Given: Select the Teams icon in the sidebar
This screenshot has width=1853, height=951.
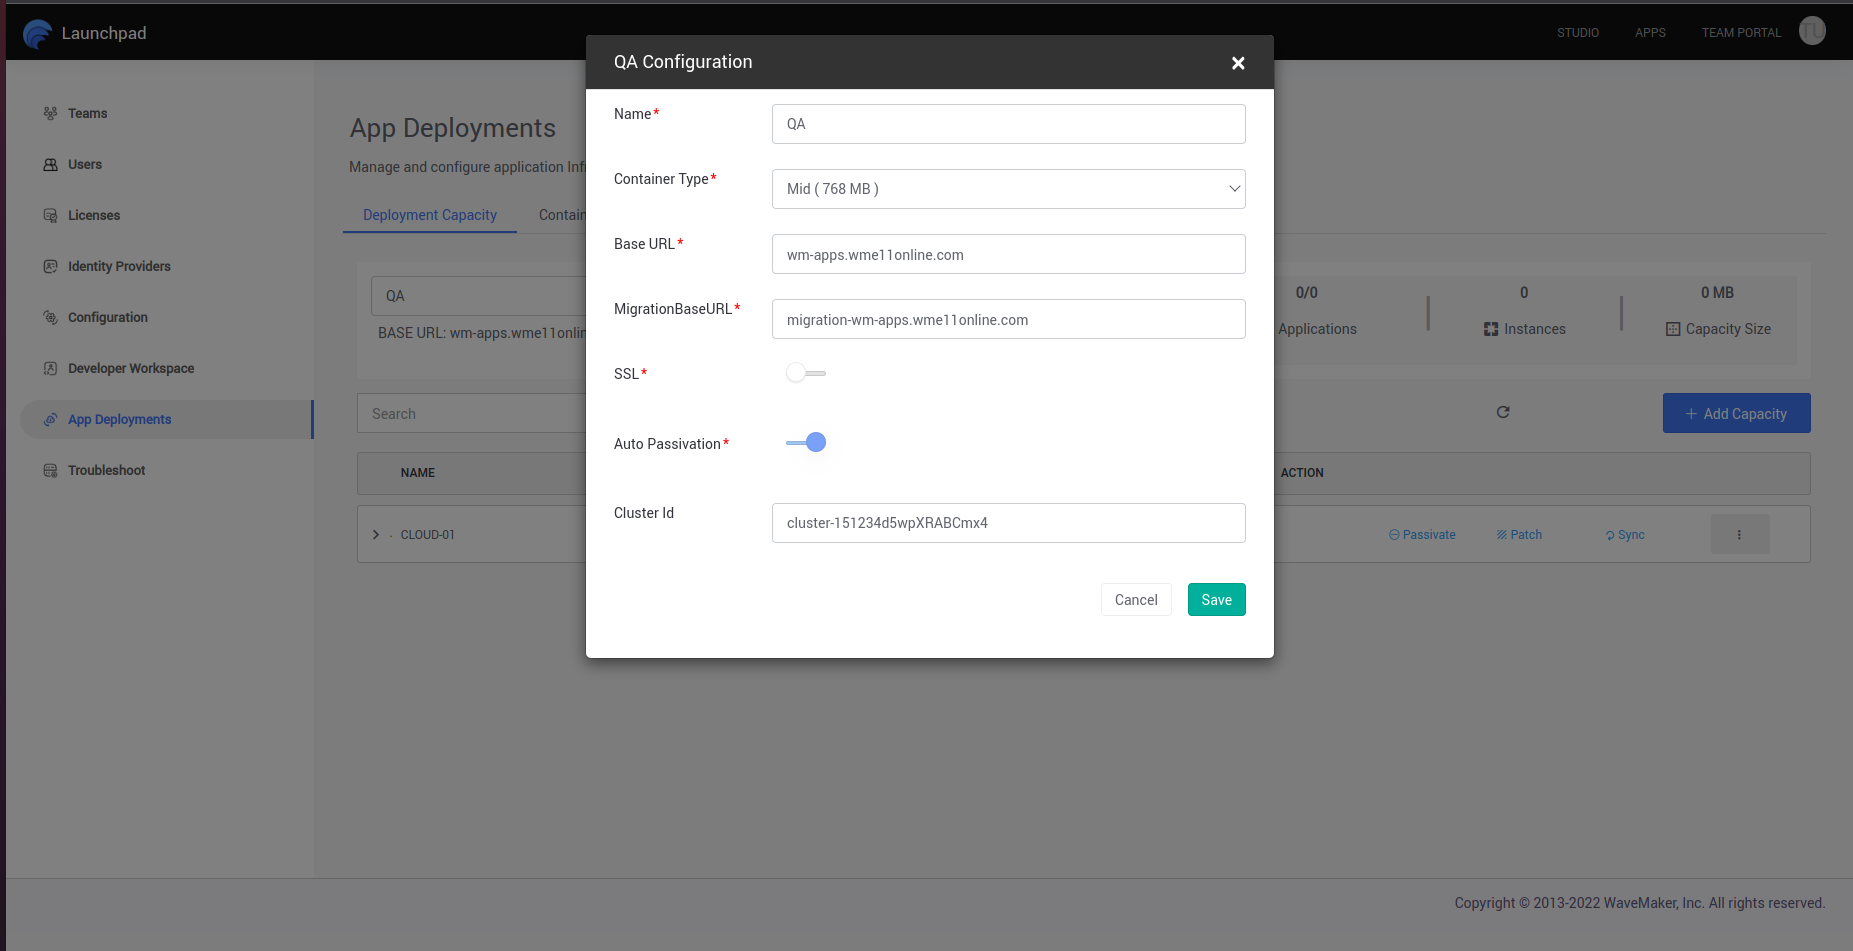Looking at the screenshot, I should [50, 113].
